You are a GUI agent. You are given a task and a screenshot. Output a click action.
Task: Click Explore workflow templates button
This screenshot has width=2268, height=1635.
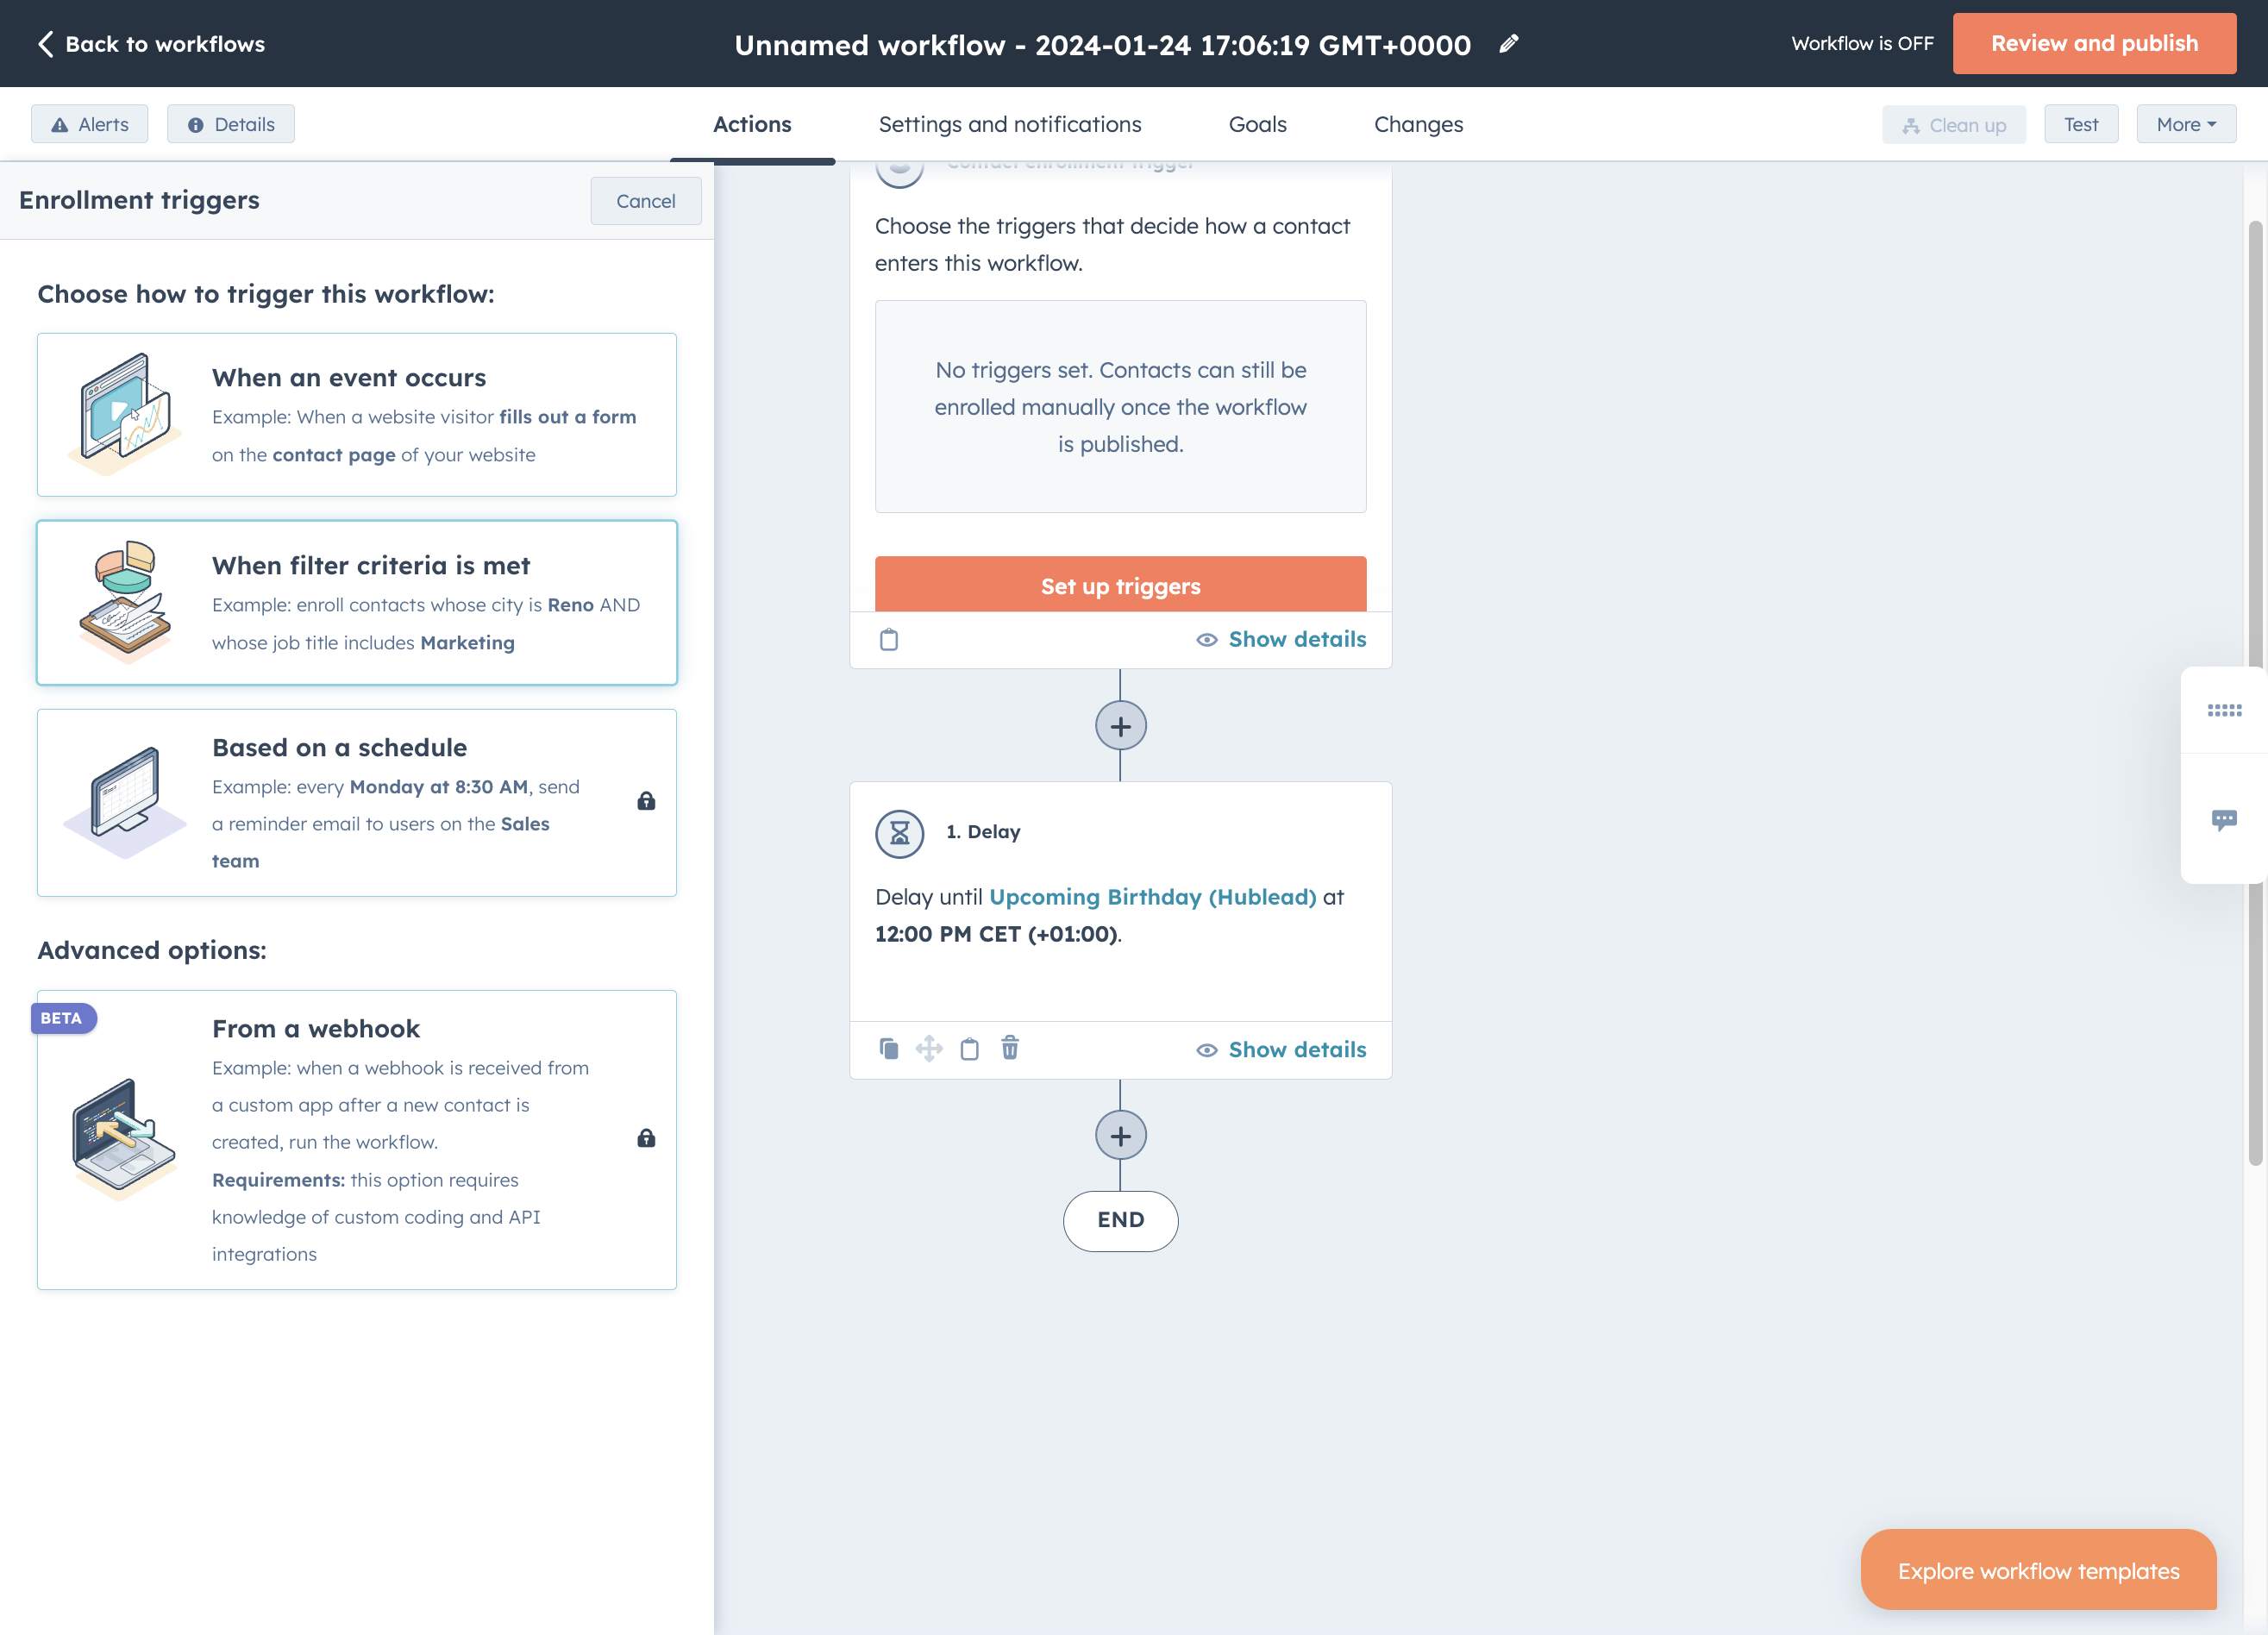[2038, 1570]
